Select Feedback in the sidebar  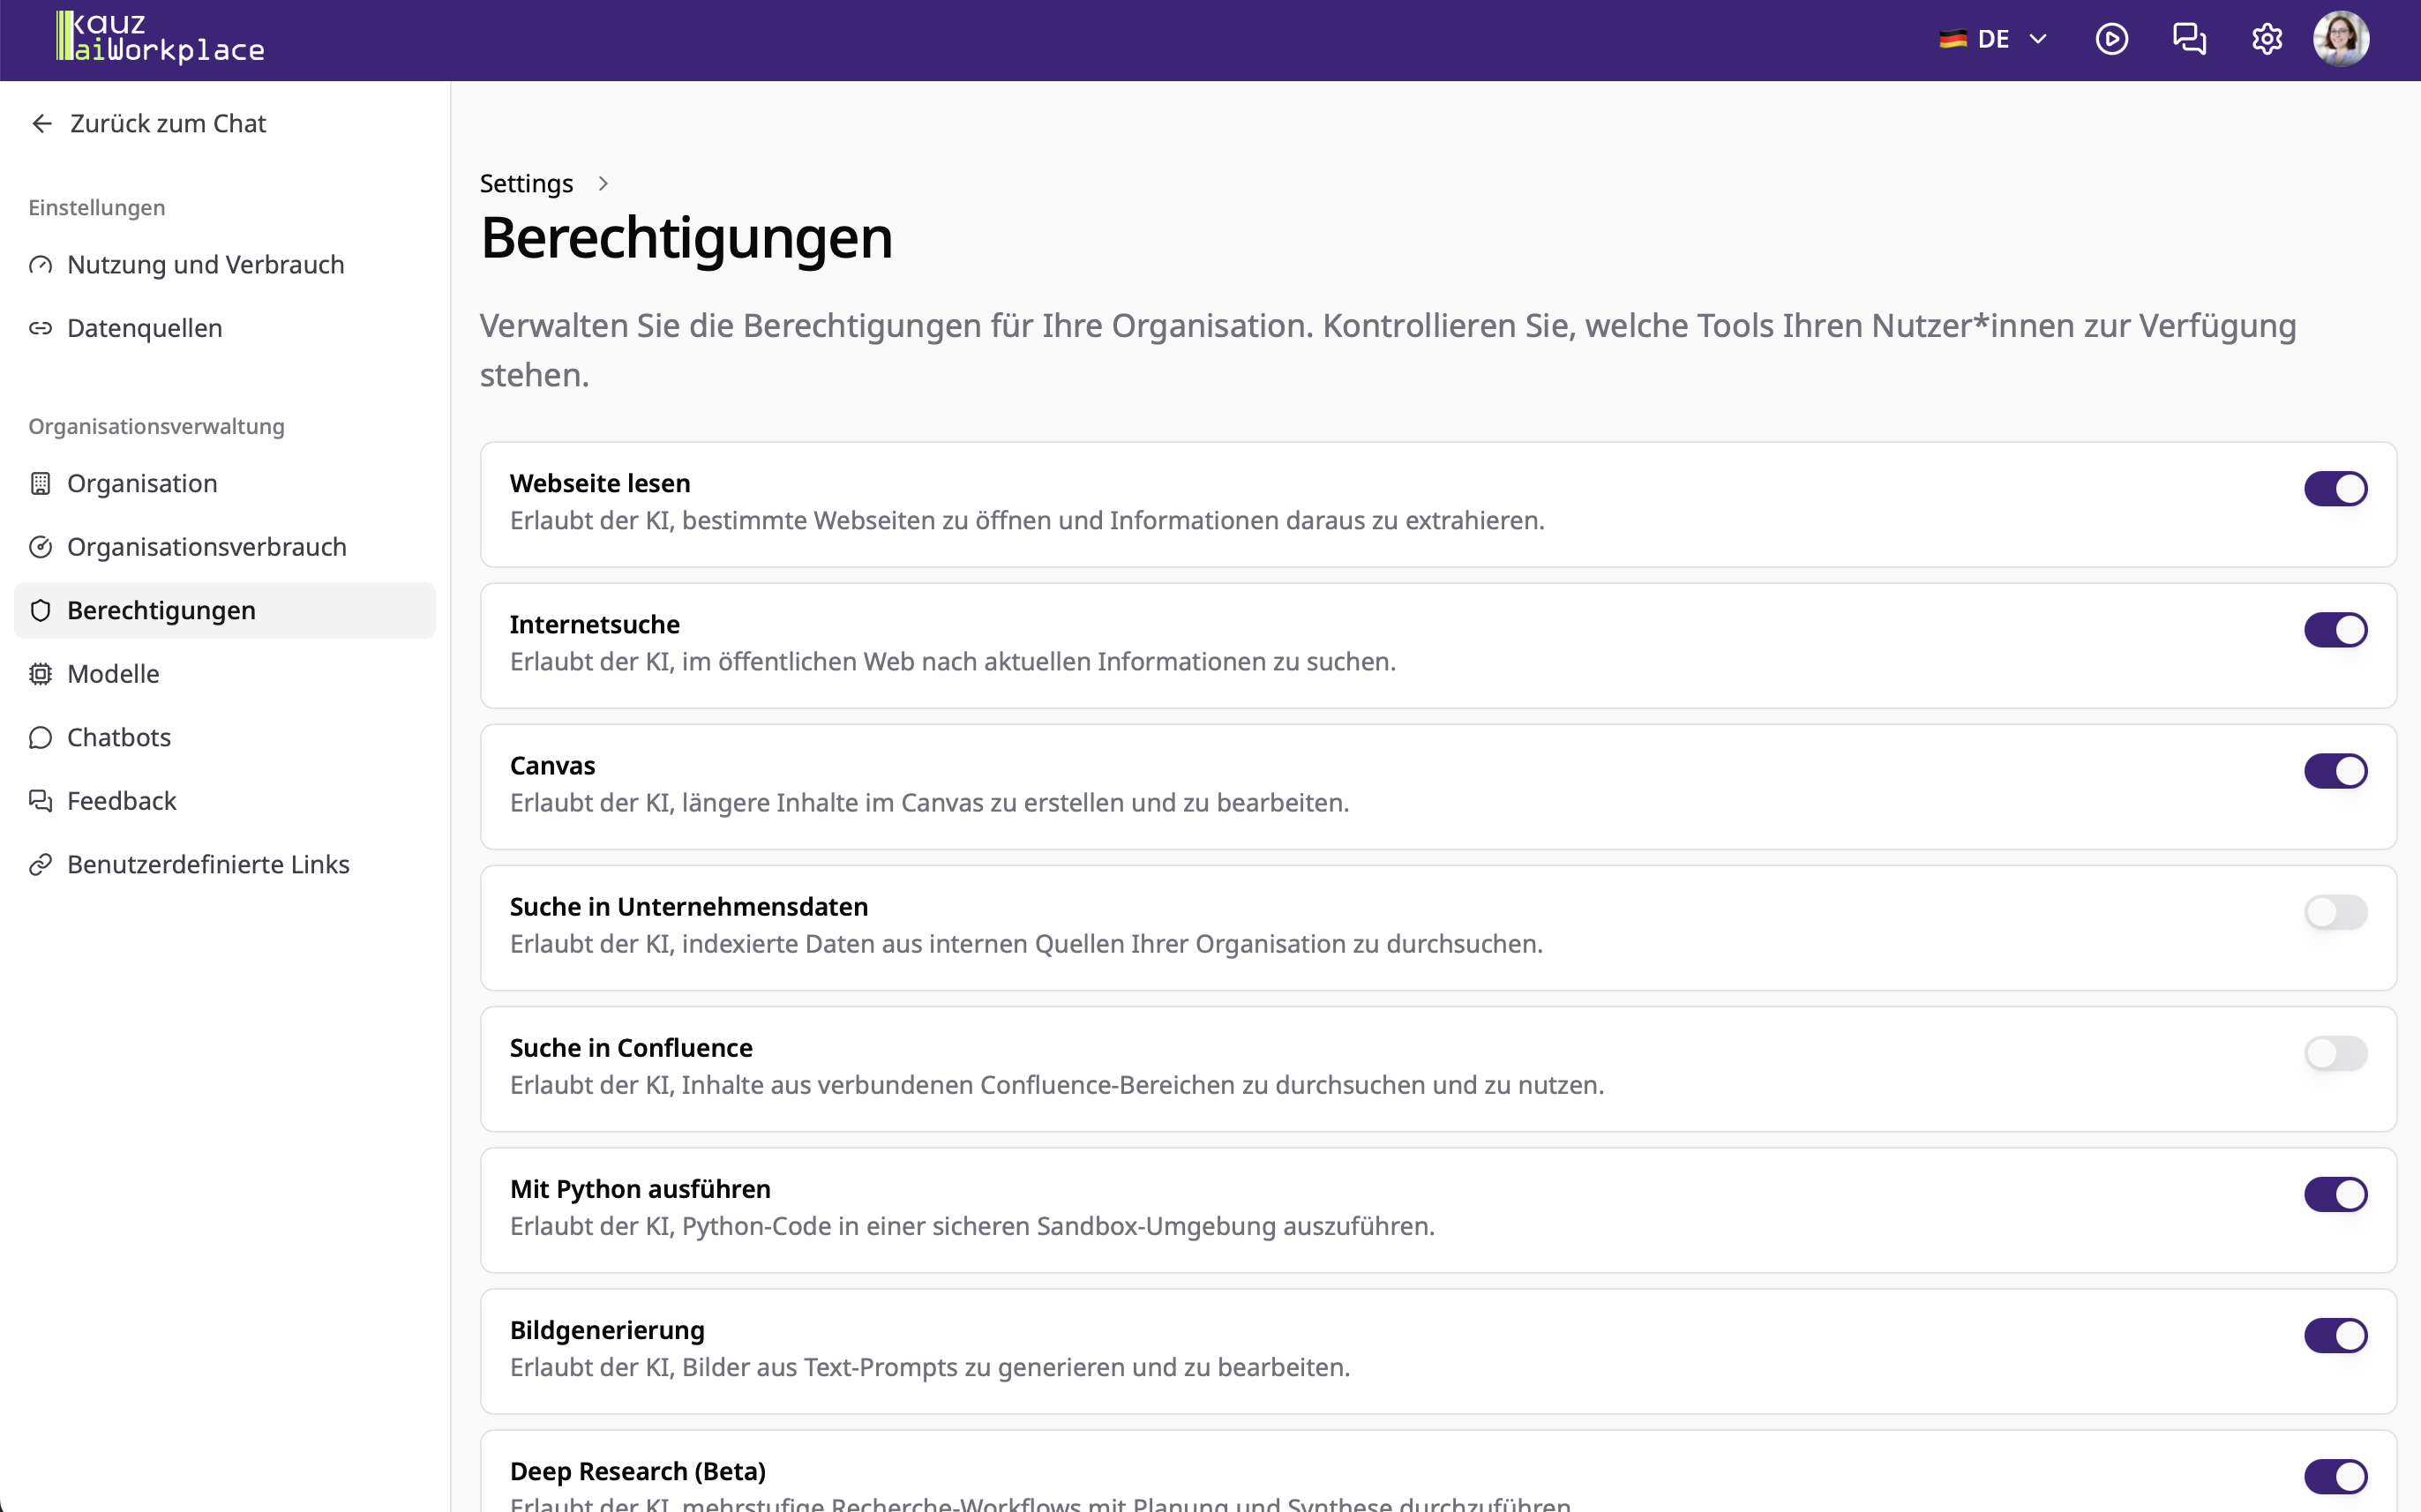[121, 800]
